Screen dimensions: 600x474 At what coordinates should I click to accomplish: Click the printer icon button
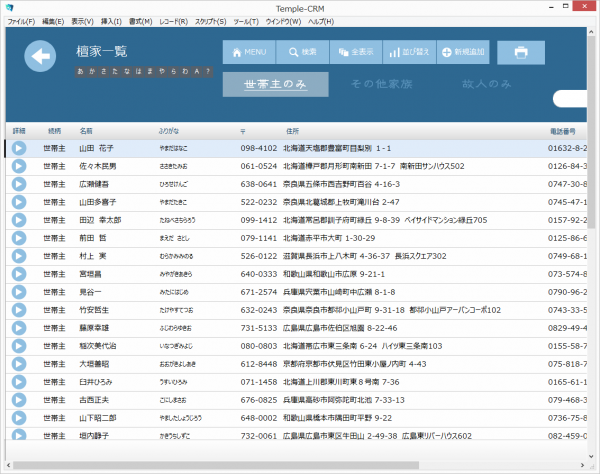tap(521, 52)
